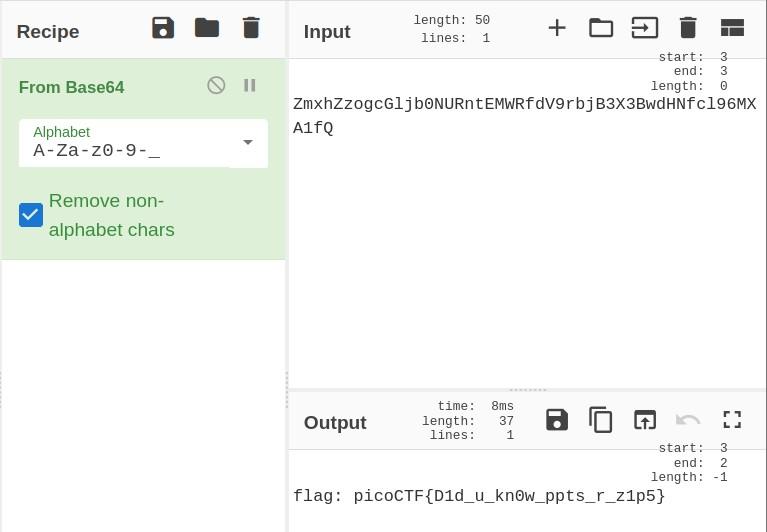The image size is (767, 532).
Task: Open the Alphabet dropdown
Action: (247, 143)
